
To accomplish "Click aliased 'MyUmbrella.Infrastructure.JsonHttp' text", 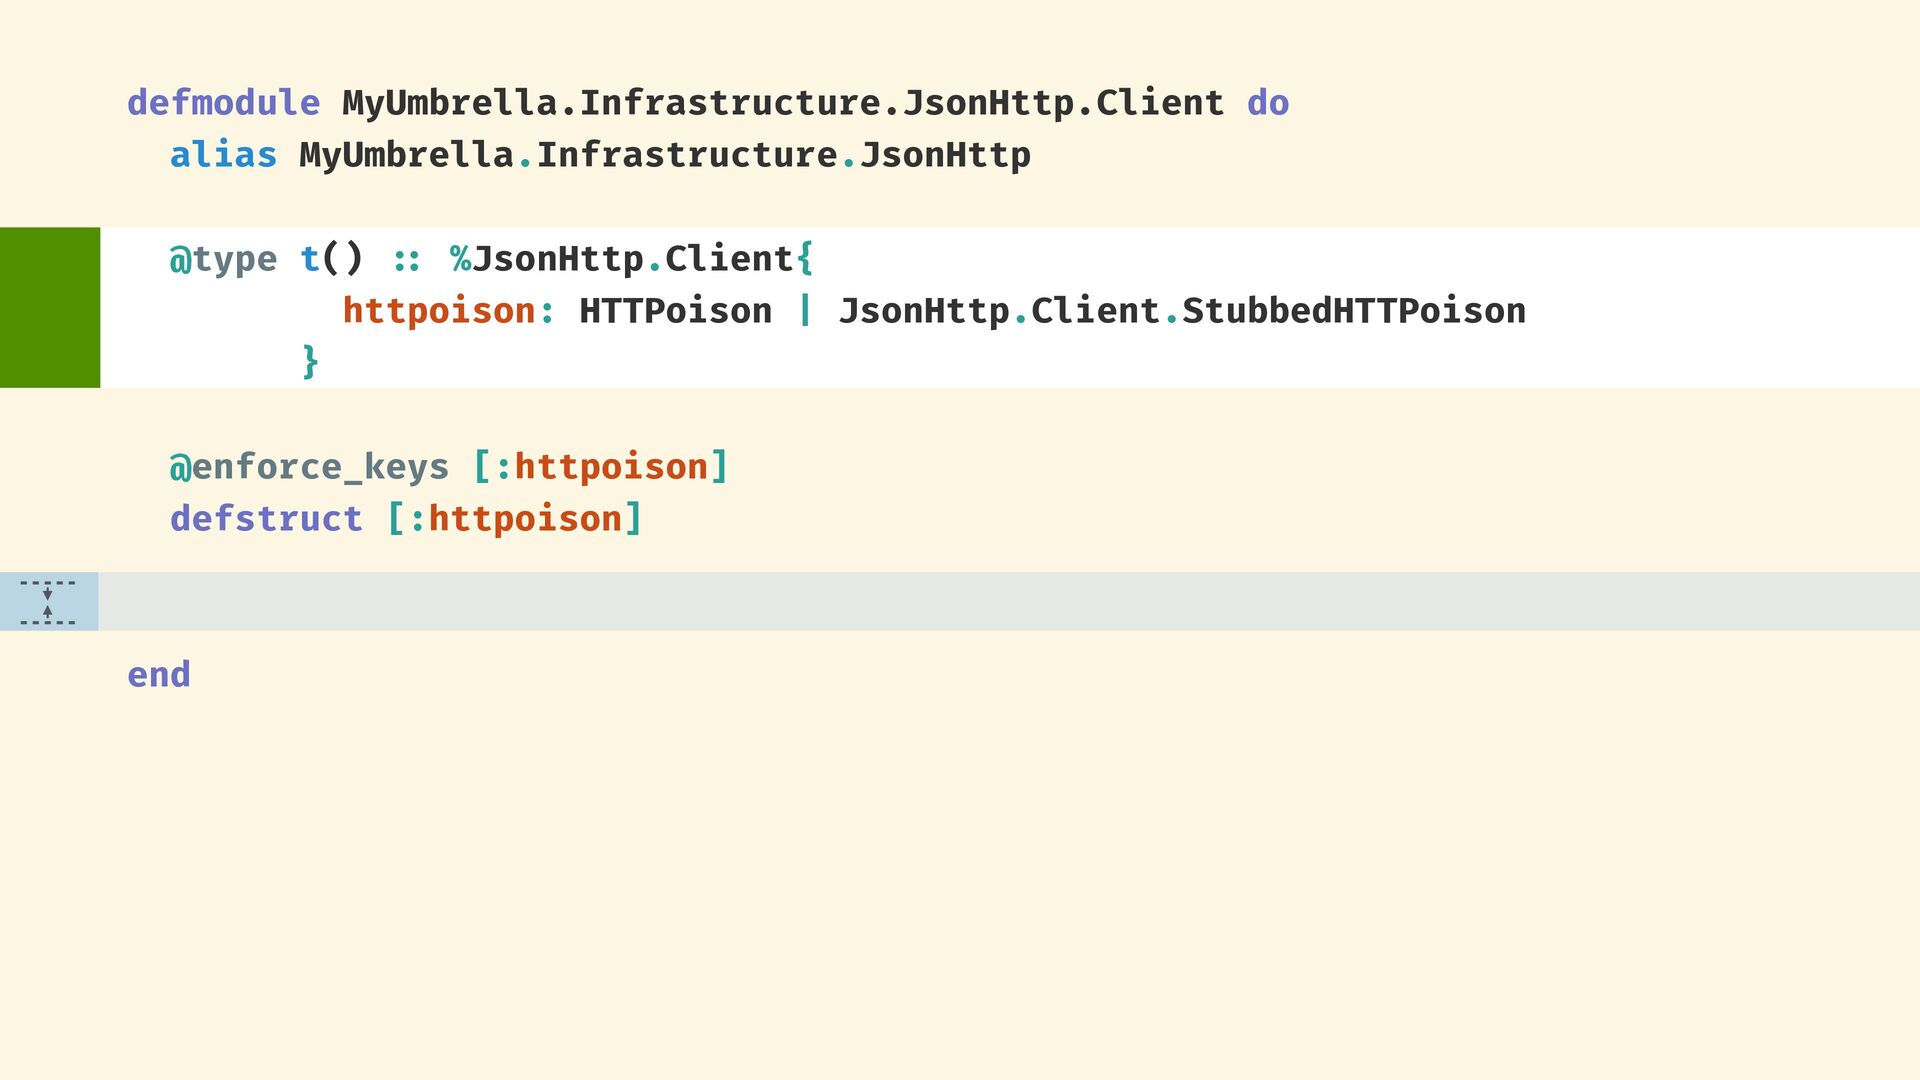I will click(665, 156).
